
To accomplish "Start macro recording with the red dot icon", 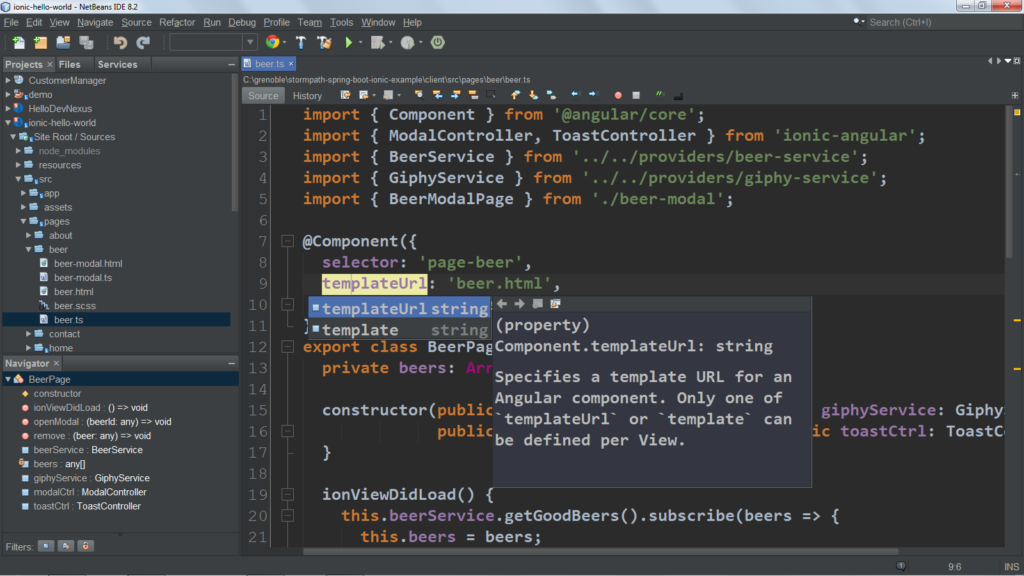I will coord(617,95).
